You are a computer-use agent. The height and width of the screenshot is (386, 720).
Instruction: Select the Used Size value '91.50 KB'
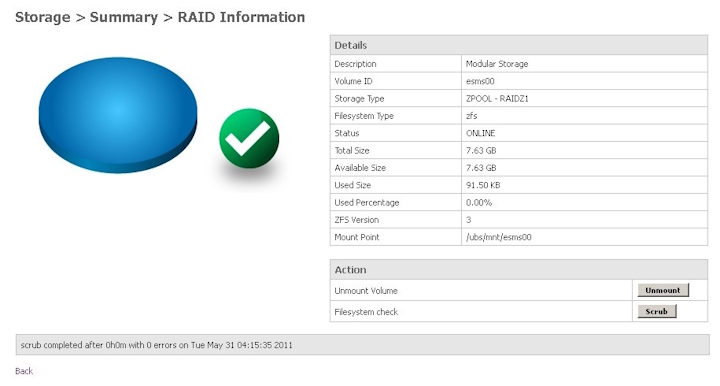[x=483, y=185]
